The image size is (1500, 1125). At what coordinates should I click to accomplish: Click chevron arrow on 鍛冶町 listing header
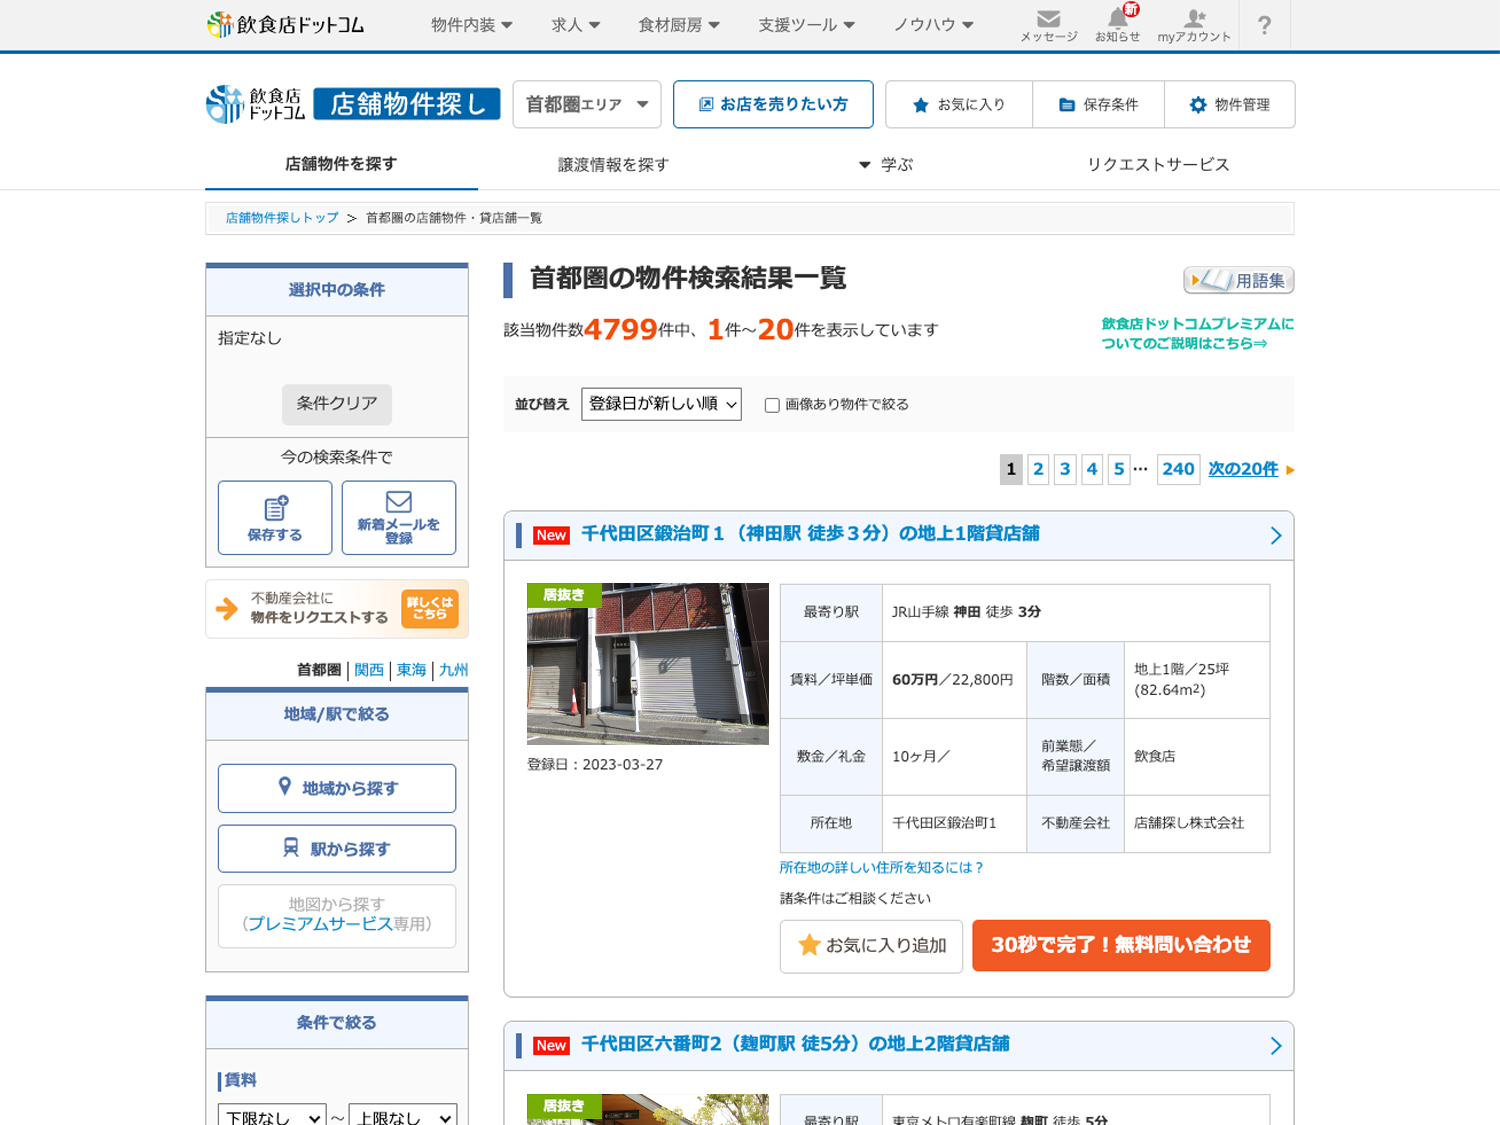point(1276,535)
